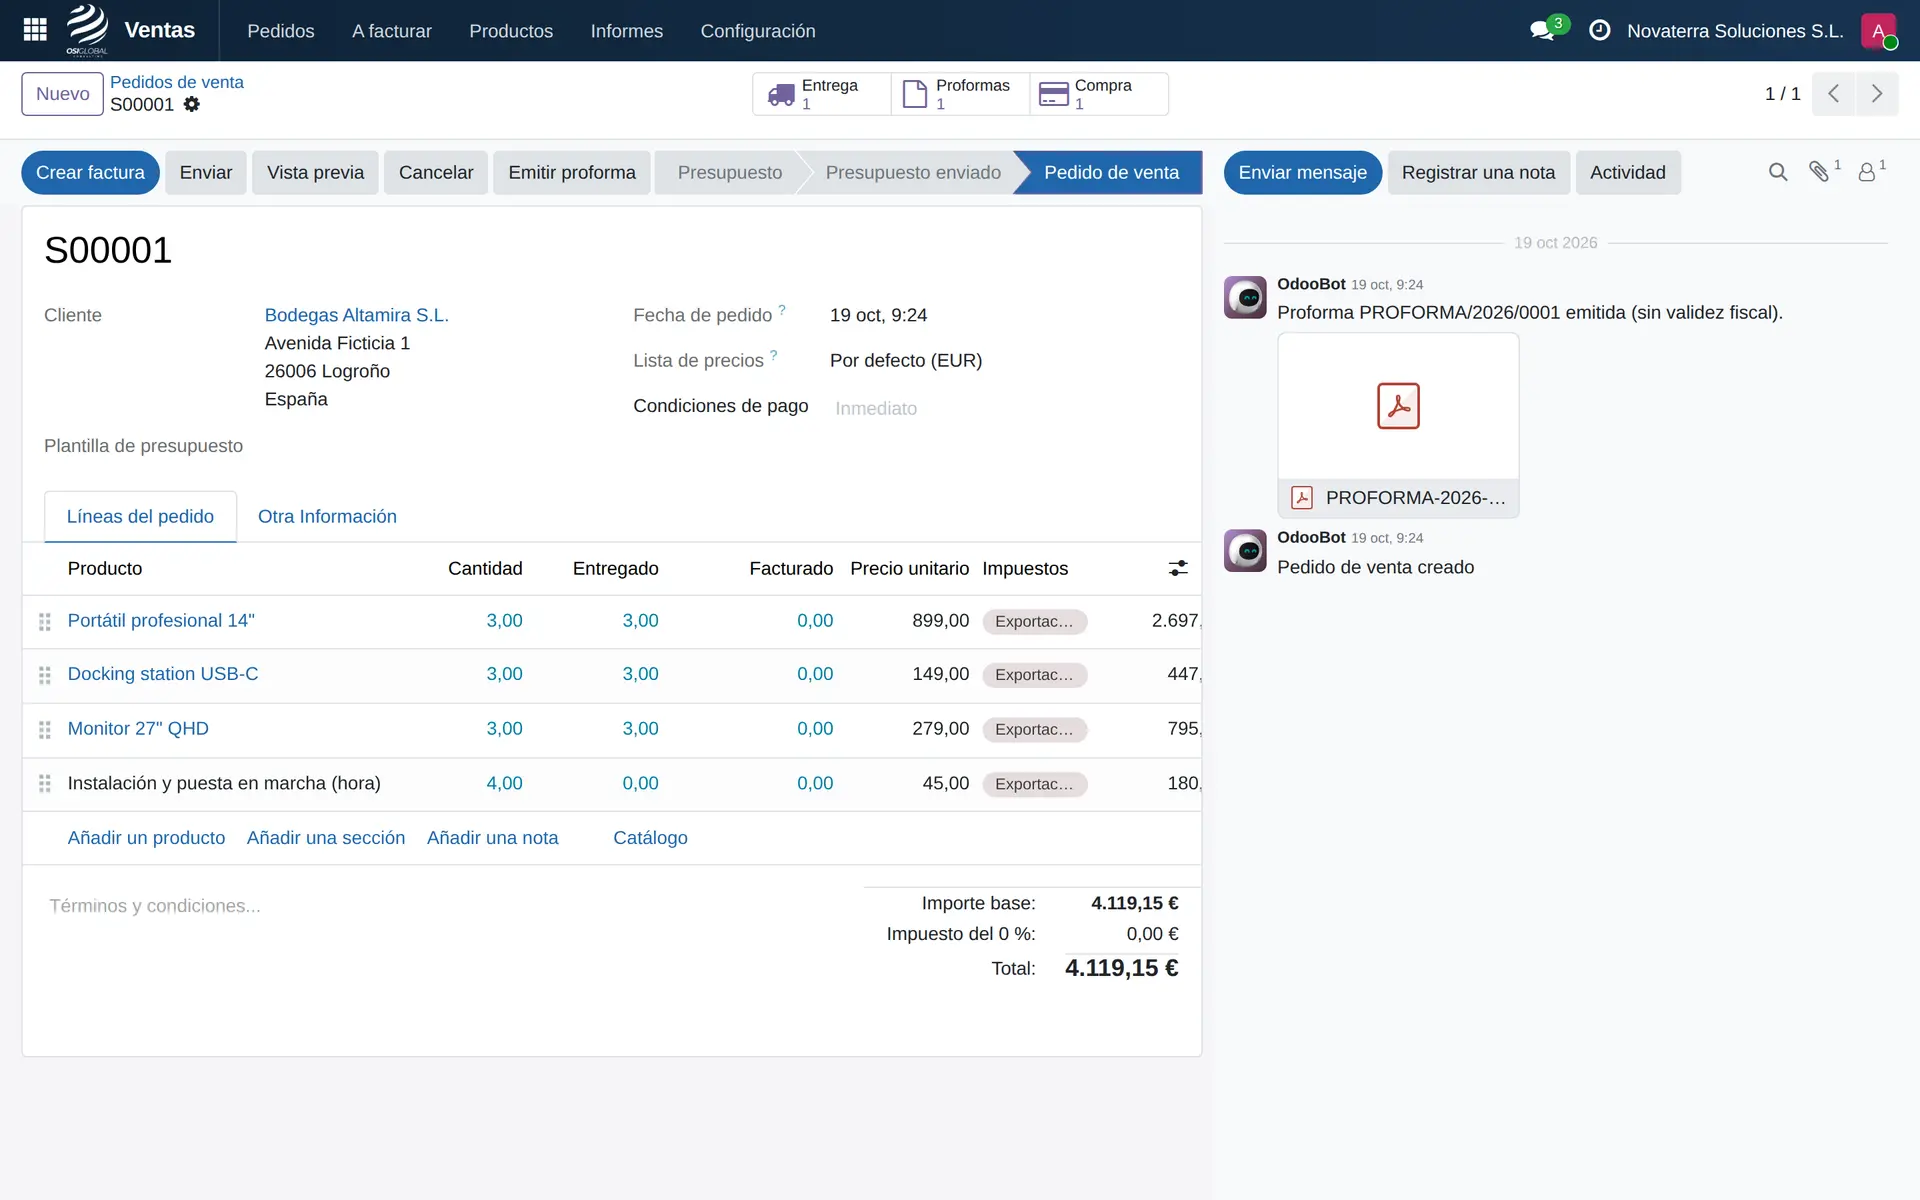1920x1200 pixels.
Task: Open the Entrega smart button
Action: click(822, 94)
